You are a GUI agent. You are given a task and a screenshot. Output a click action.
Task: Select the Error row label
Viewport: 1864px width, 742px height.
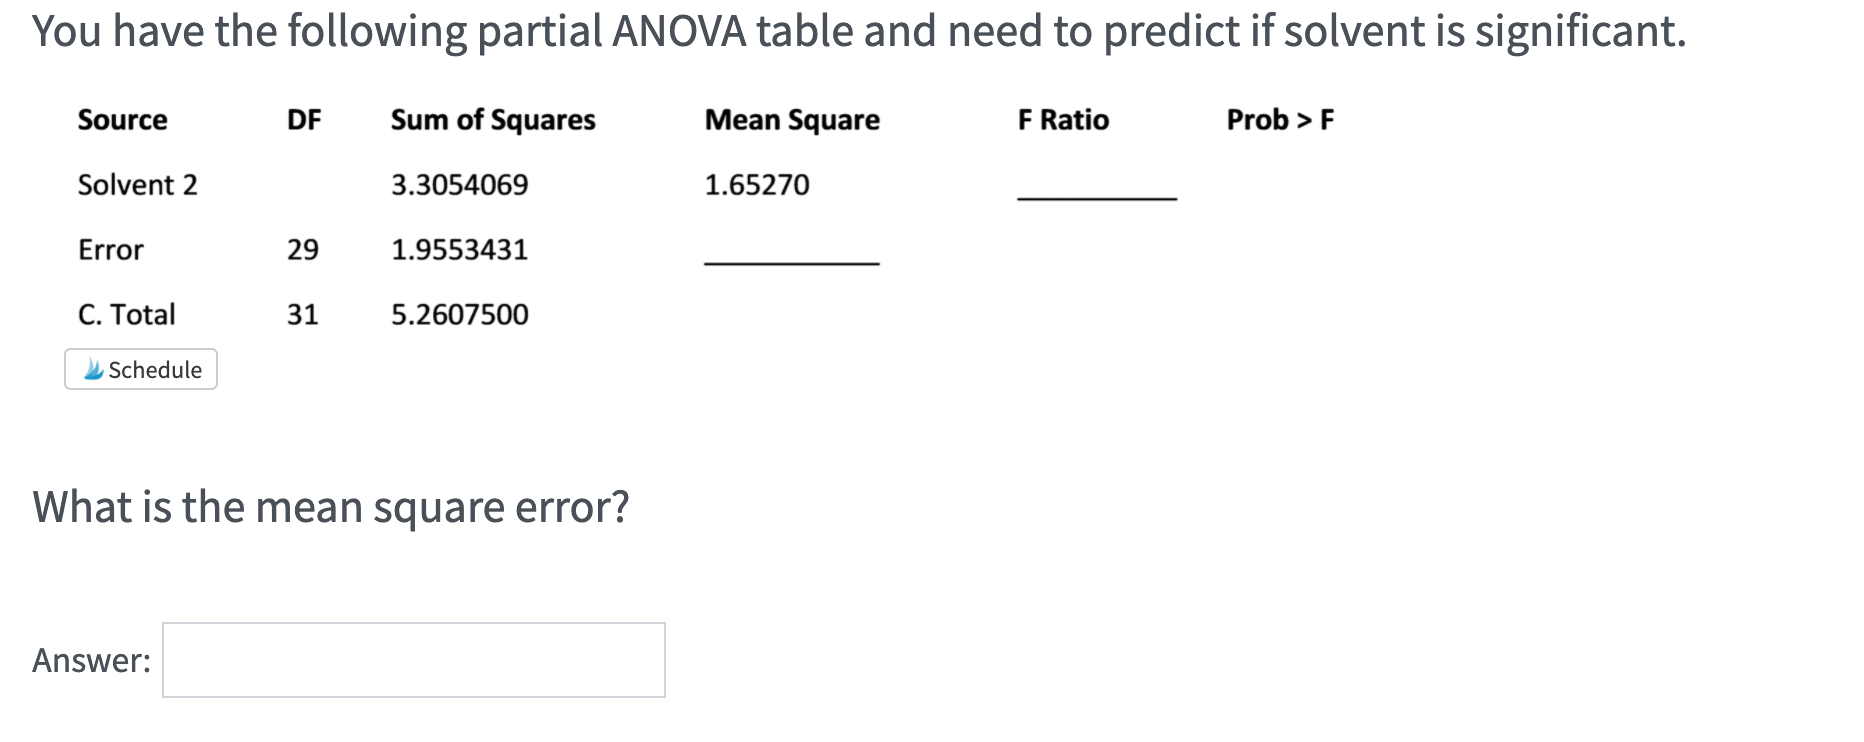click(x=111, y=250)
